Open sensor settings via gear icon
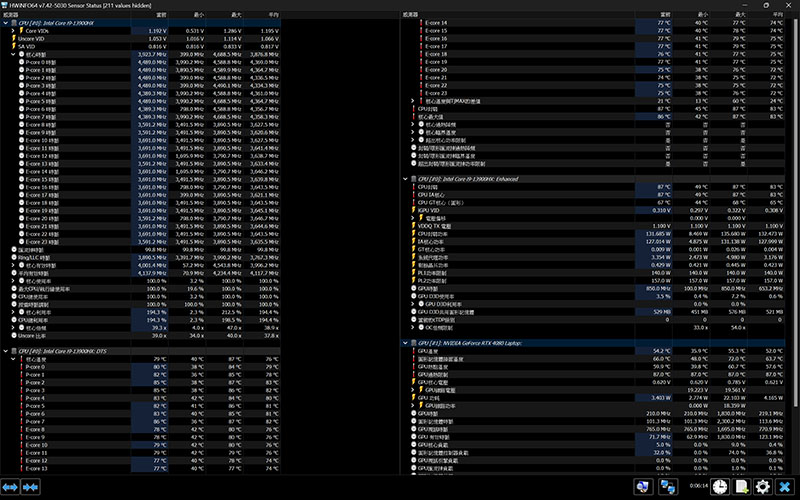 762,486
